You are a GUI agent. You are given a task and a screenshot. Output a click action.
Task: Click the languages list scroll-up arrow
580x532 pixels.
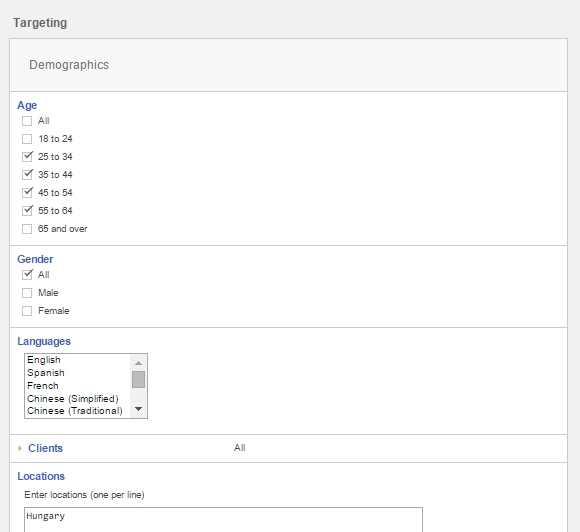(x=138, y=363)
